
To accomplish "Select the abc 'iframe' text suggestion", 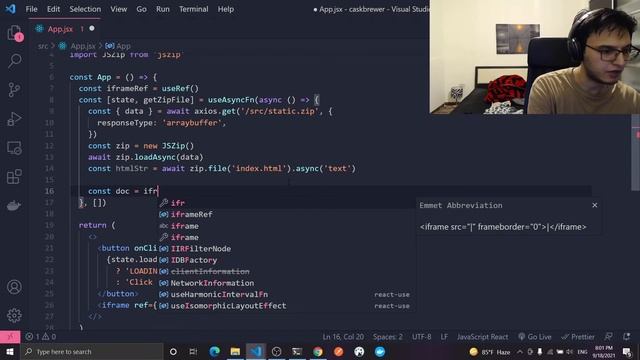I will 287,226.
